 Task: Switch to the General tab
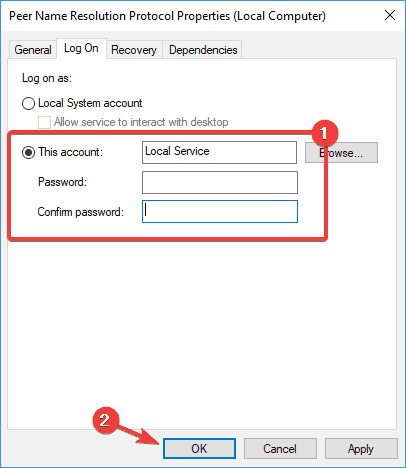(x=33, y=50)
